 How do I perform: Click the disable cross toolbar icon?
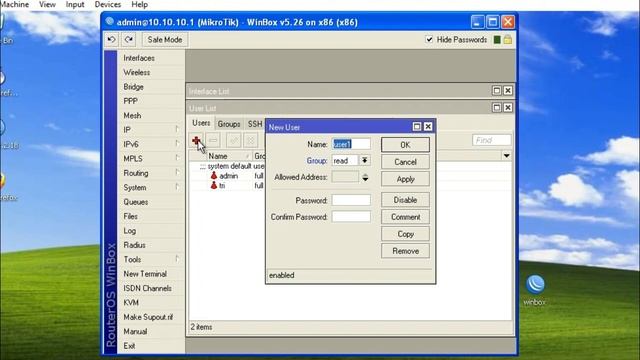point(251,140)
